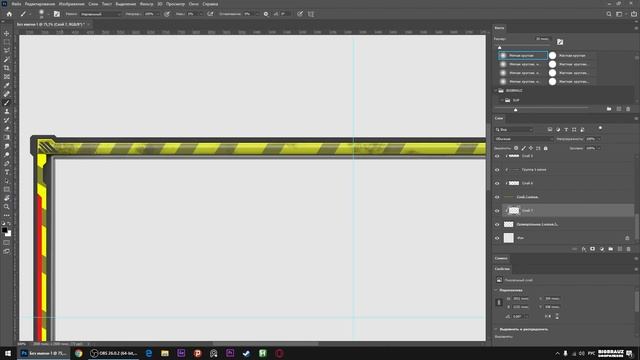Create a new adjustment layer icon
The image size is (640, 360).
click(602, 249)
